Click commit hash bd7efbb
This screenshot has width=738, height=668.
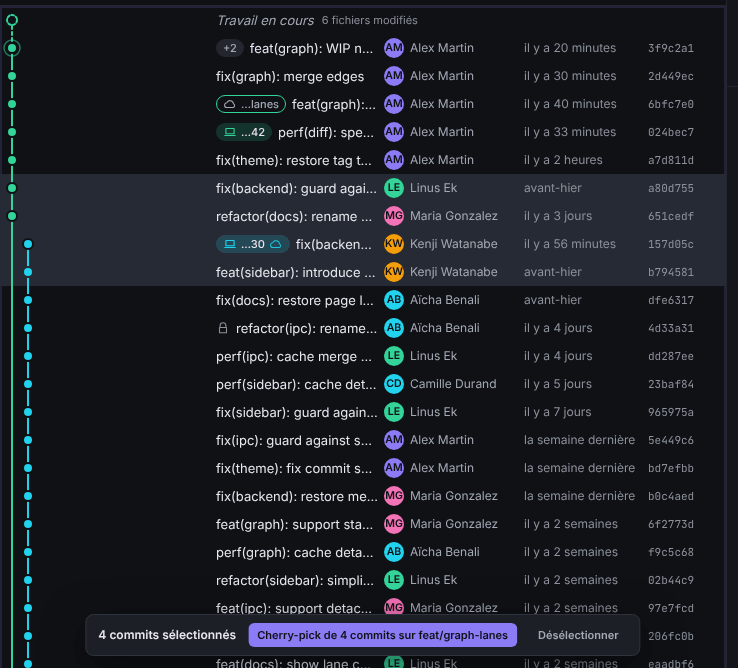click(x=671, y=468)
